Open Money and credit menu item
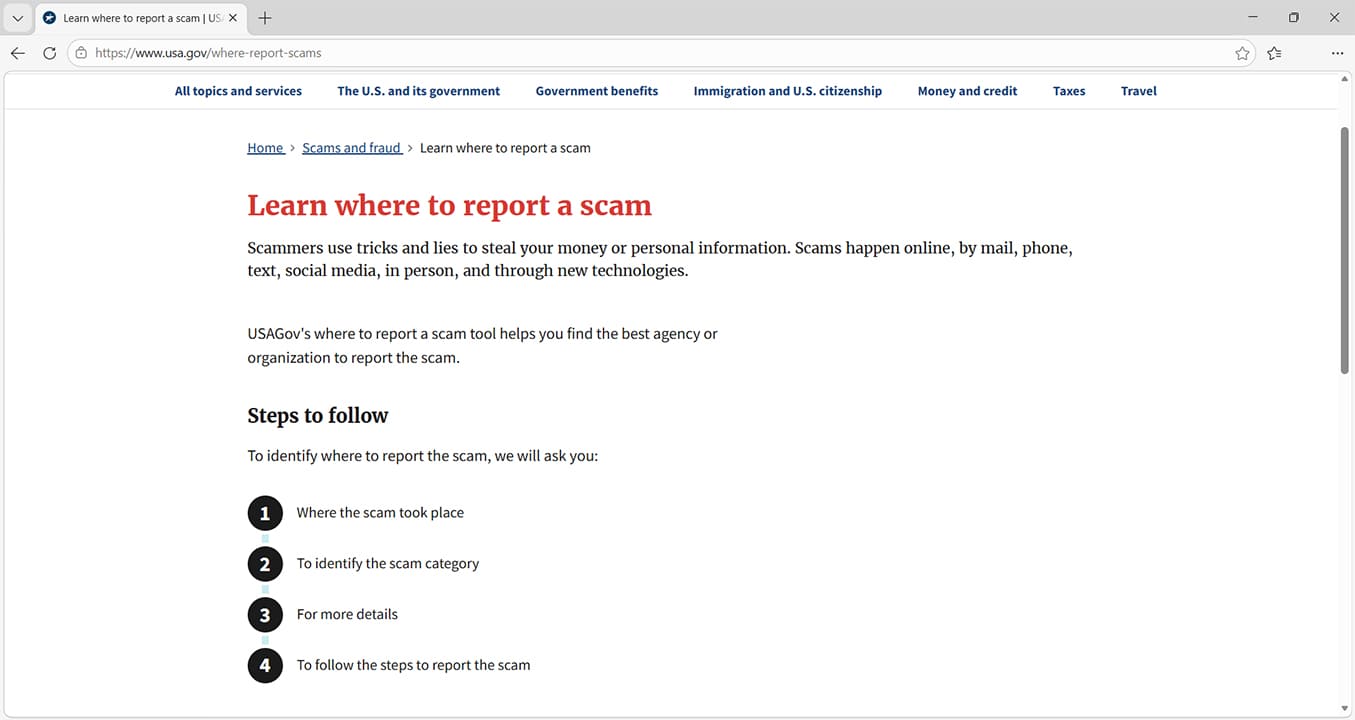1355x720 pixels. point(967,91)
